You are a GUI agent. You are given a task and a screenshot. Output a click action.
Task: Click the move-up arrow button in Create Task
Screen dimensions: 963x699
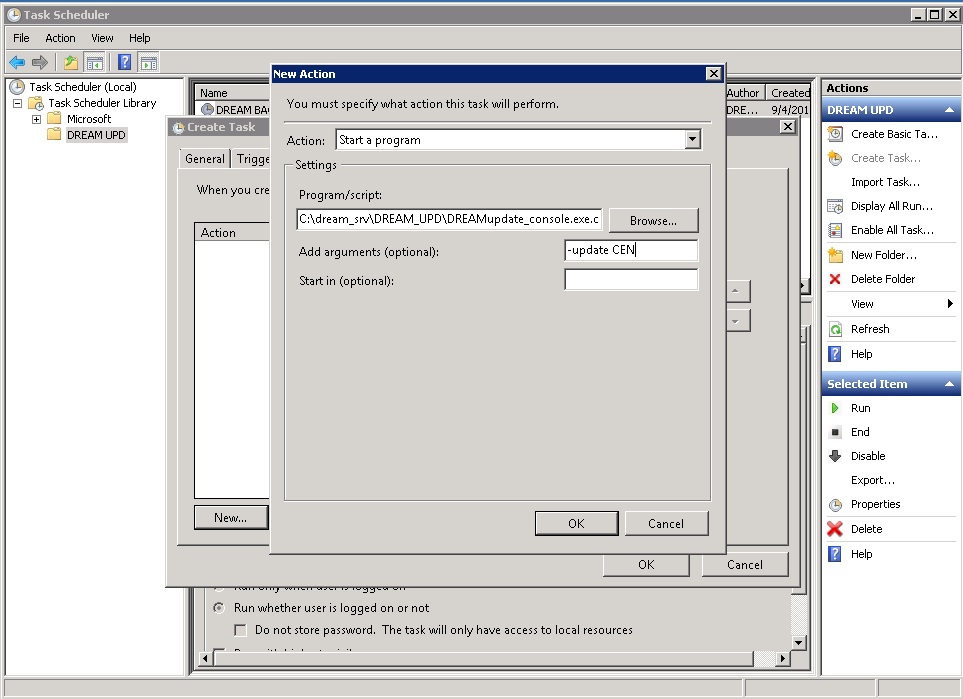736,291
